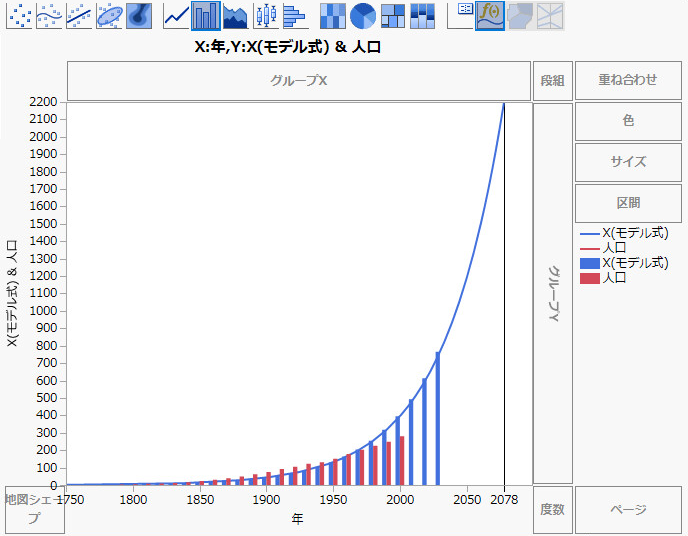Select the Treemap element icon

click(393, 15)
